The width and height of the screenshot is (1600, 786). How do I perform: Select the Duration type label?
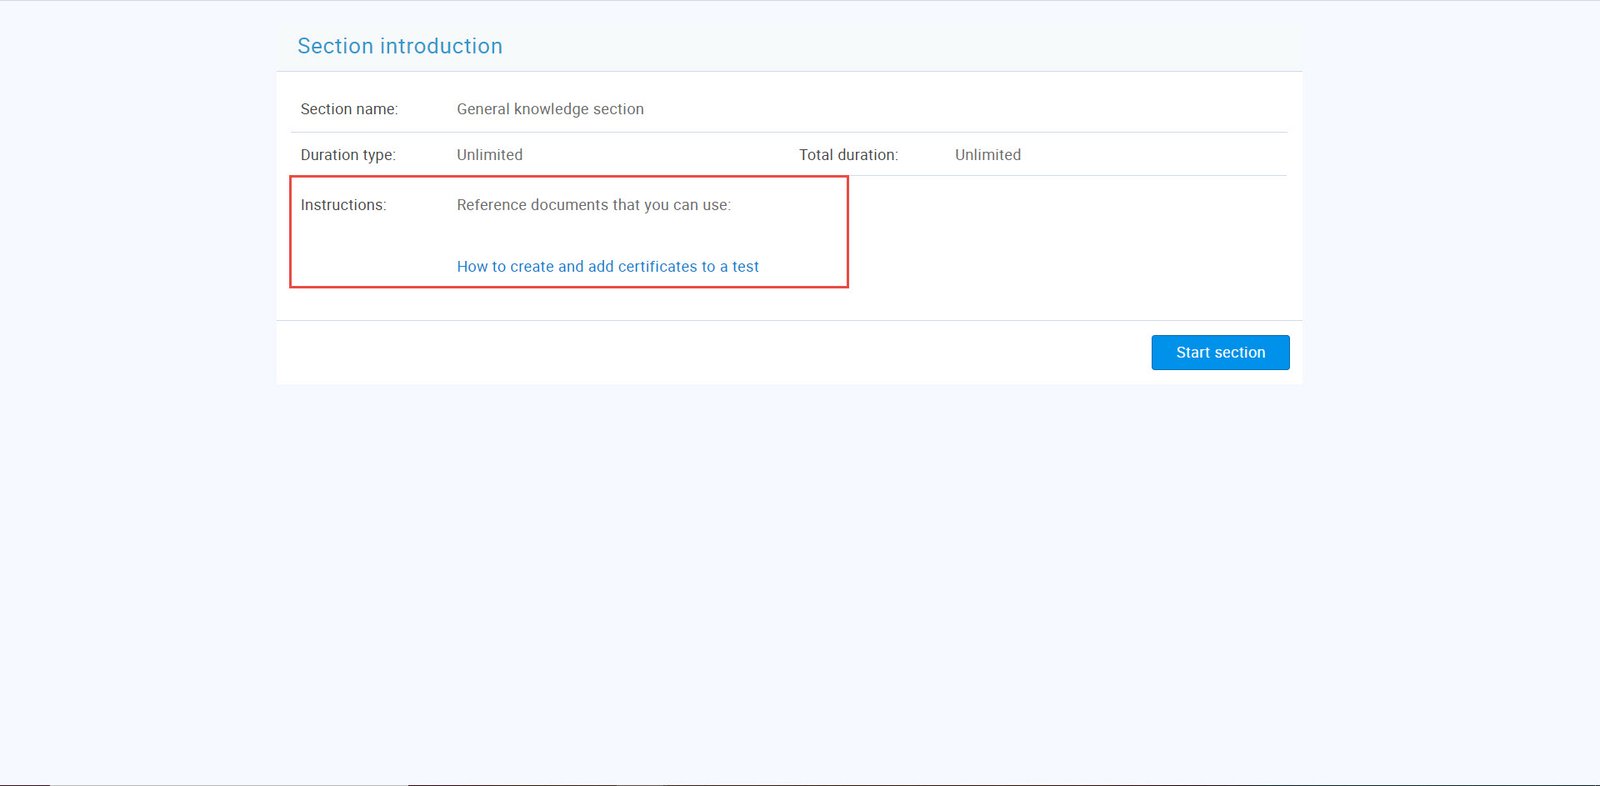click(x=347, y=155)
